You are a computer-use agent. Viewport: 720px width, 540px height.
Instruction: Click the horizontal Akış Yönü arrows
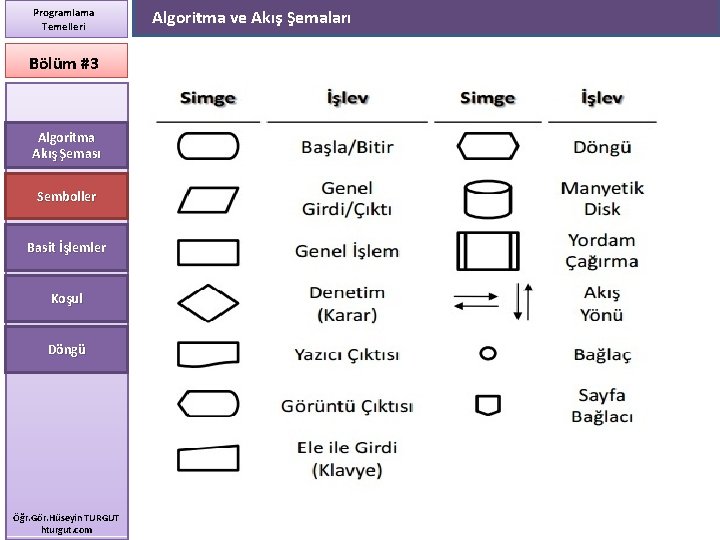(476, 302)
